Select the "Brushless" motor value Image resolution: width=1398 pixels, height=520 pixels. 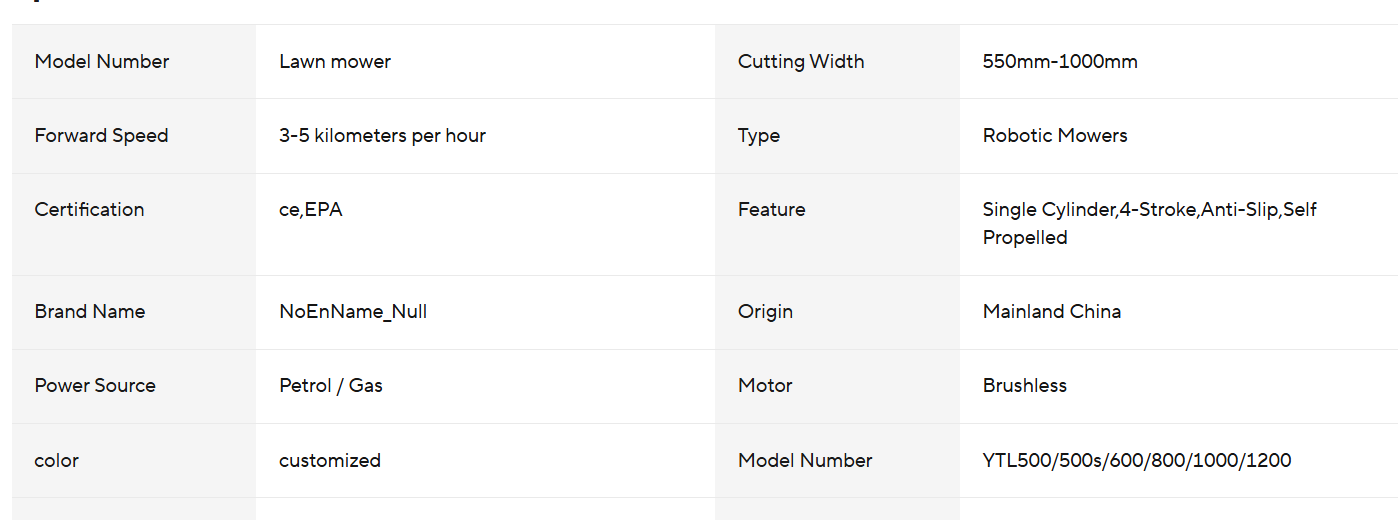pyautogui.click(x=1025, y=386)
